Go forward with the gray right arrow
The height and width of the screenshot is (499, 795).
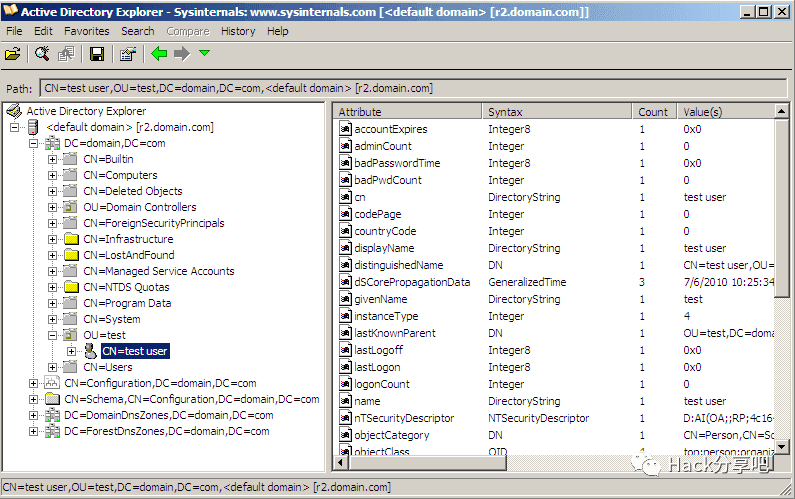[x=182, y=53]
